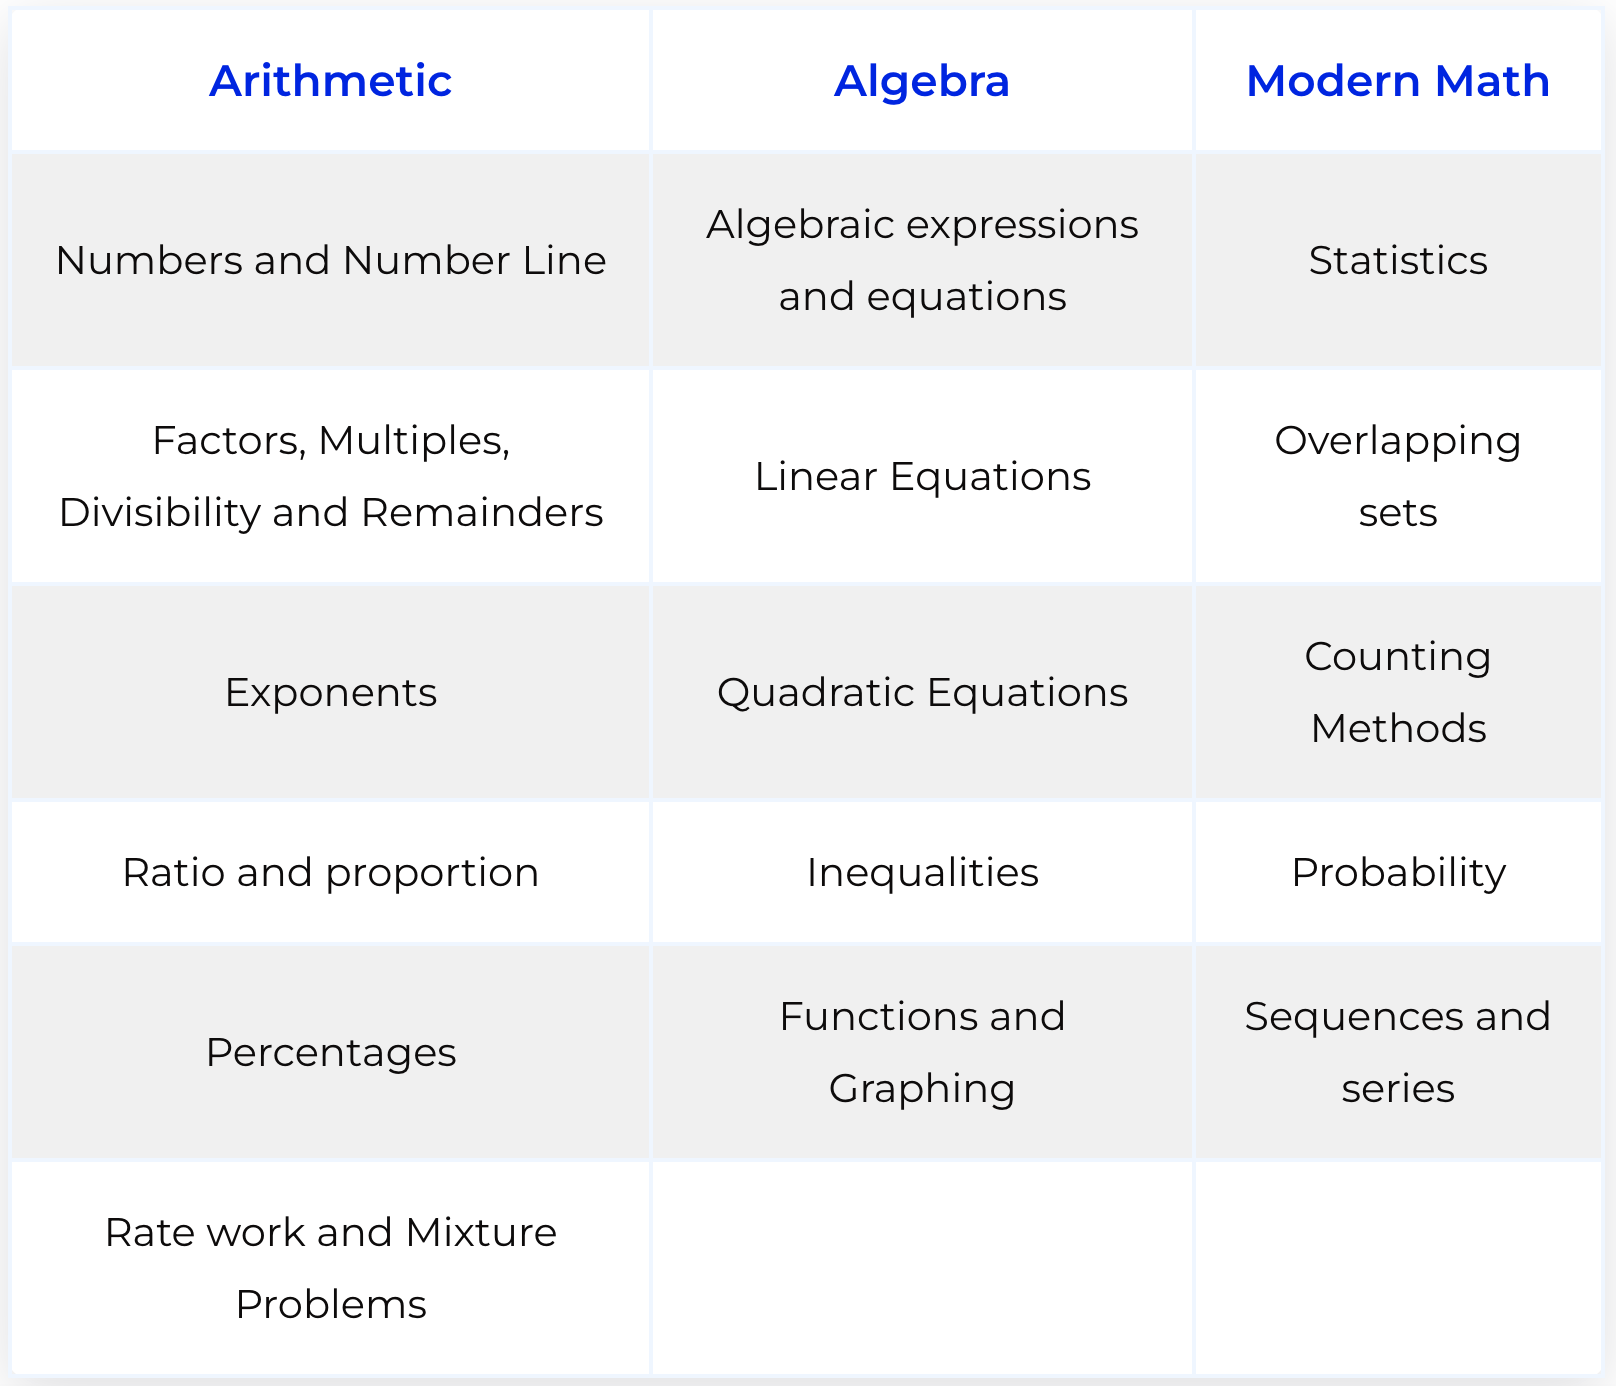
Task: Select Factors, Multiples, Divisibility and Remainders
Action: click(x=330, y=476)
